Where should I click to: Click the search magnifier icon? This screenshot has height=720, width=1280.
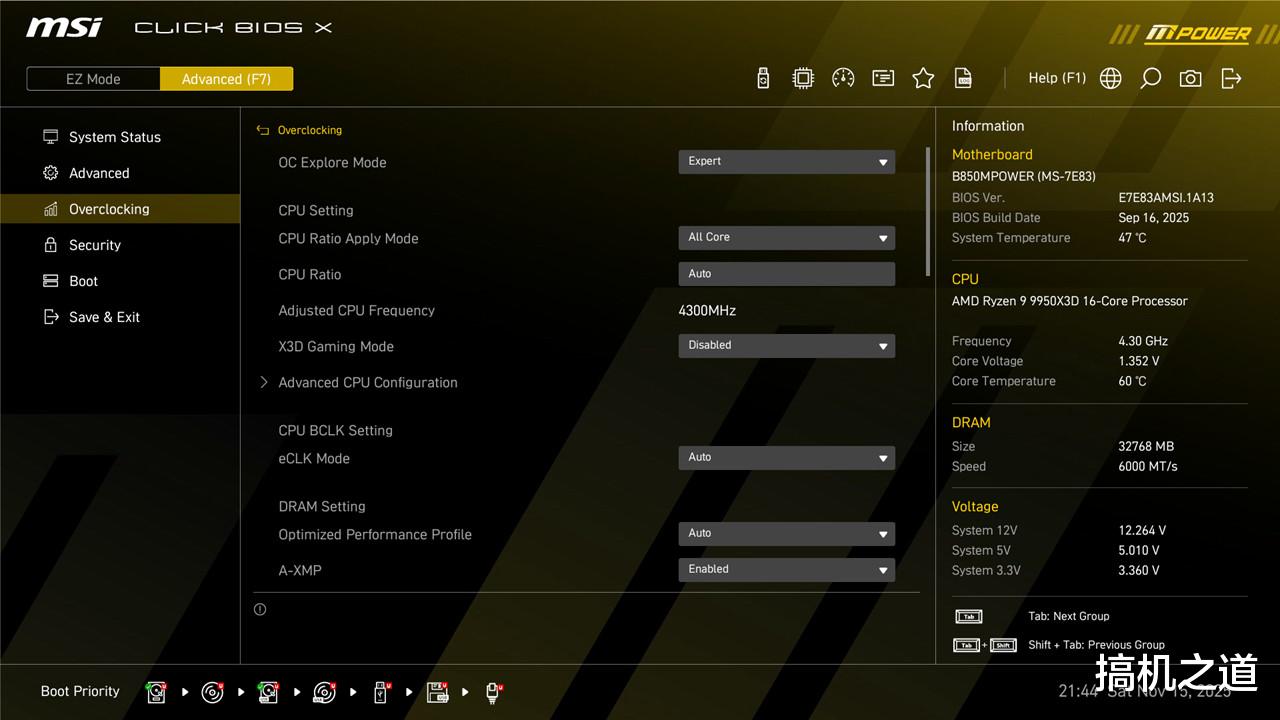pos(1150,78)
